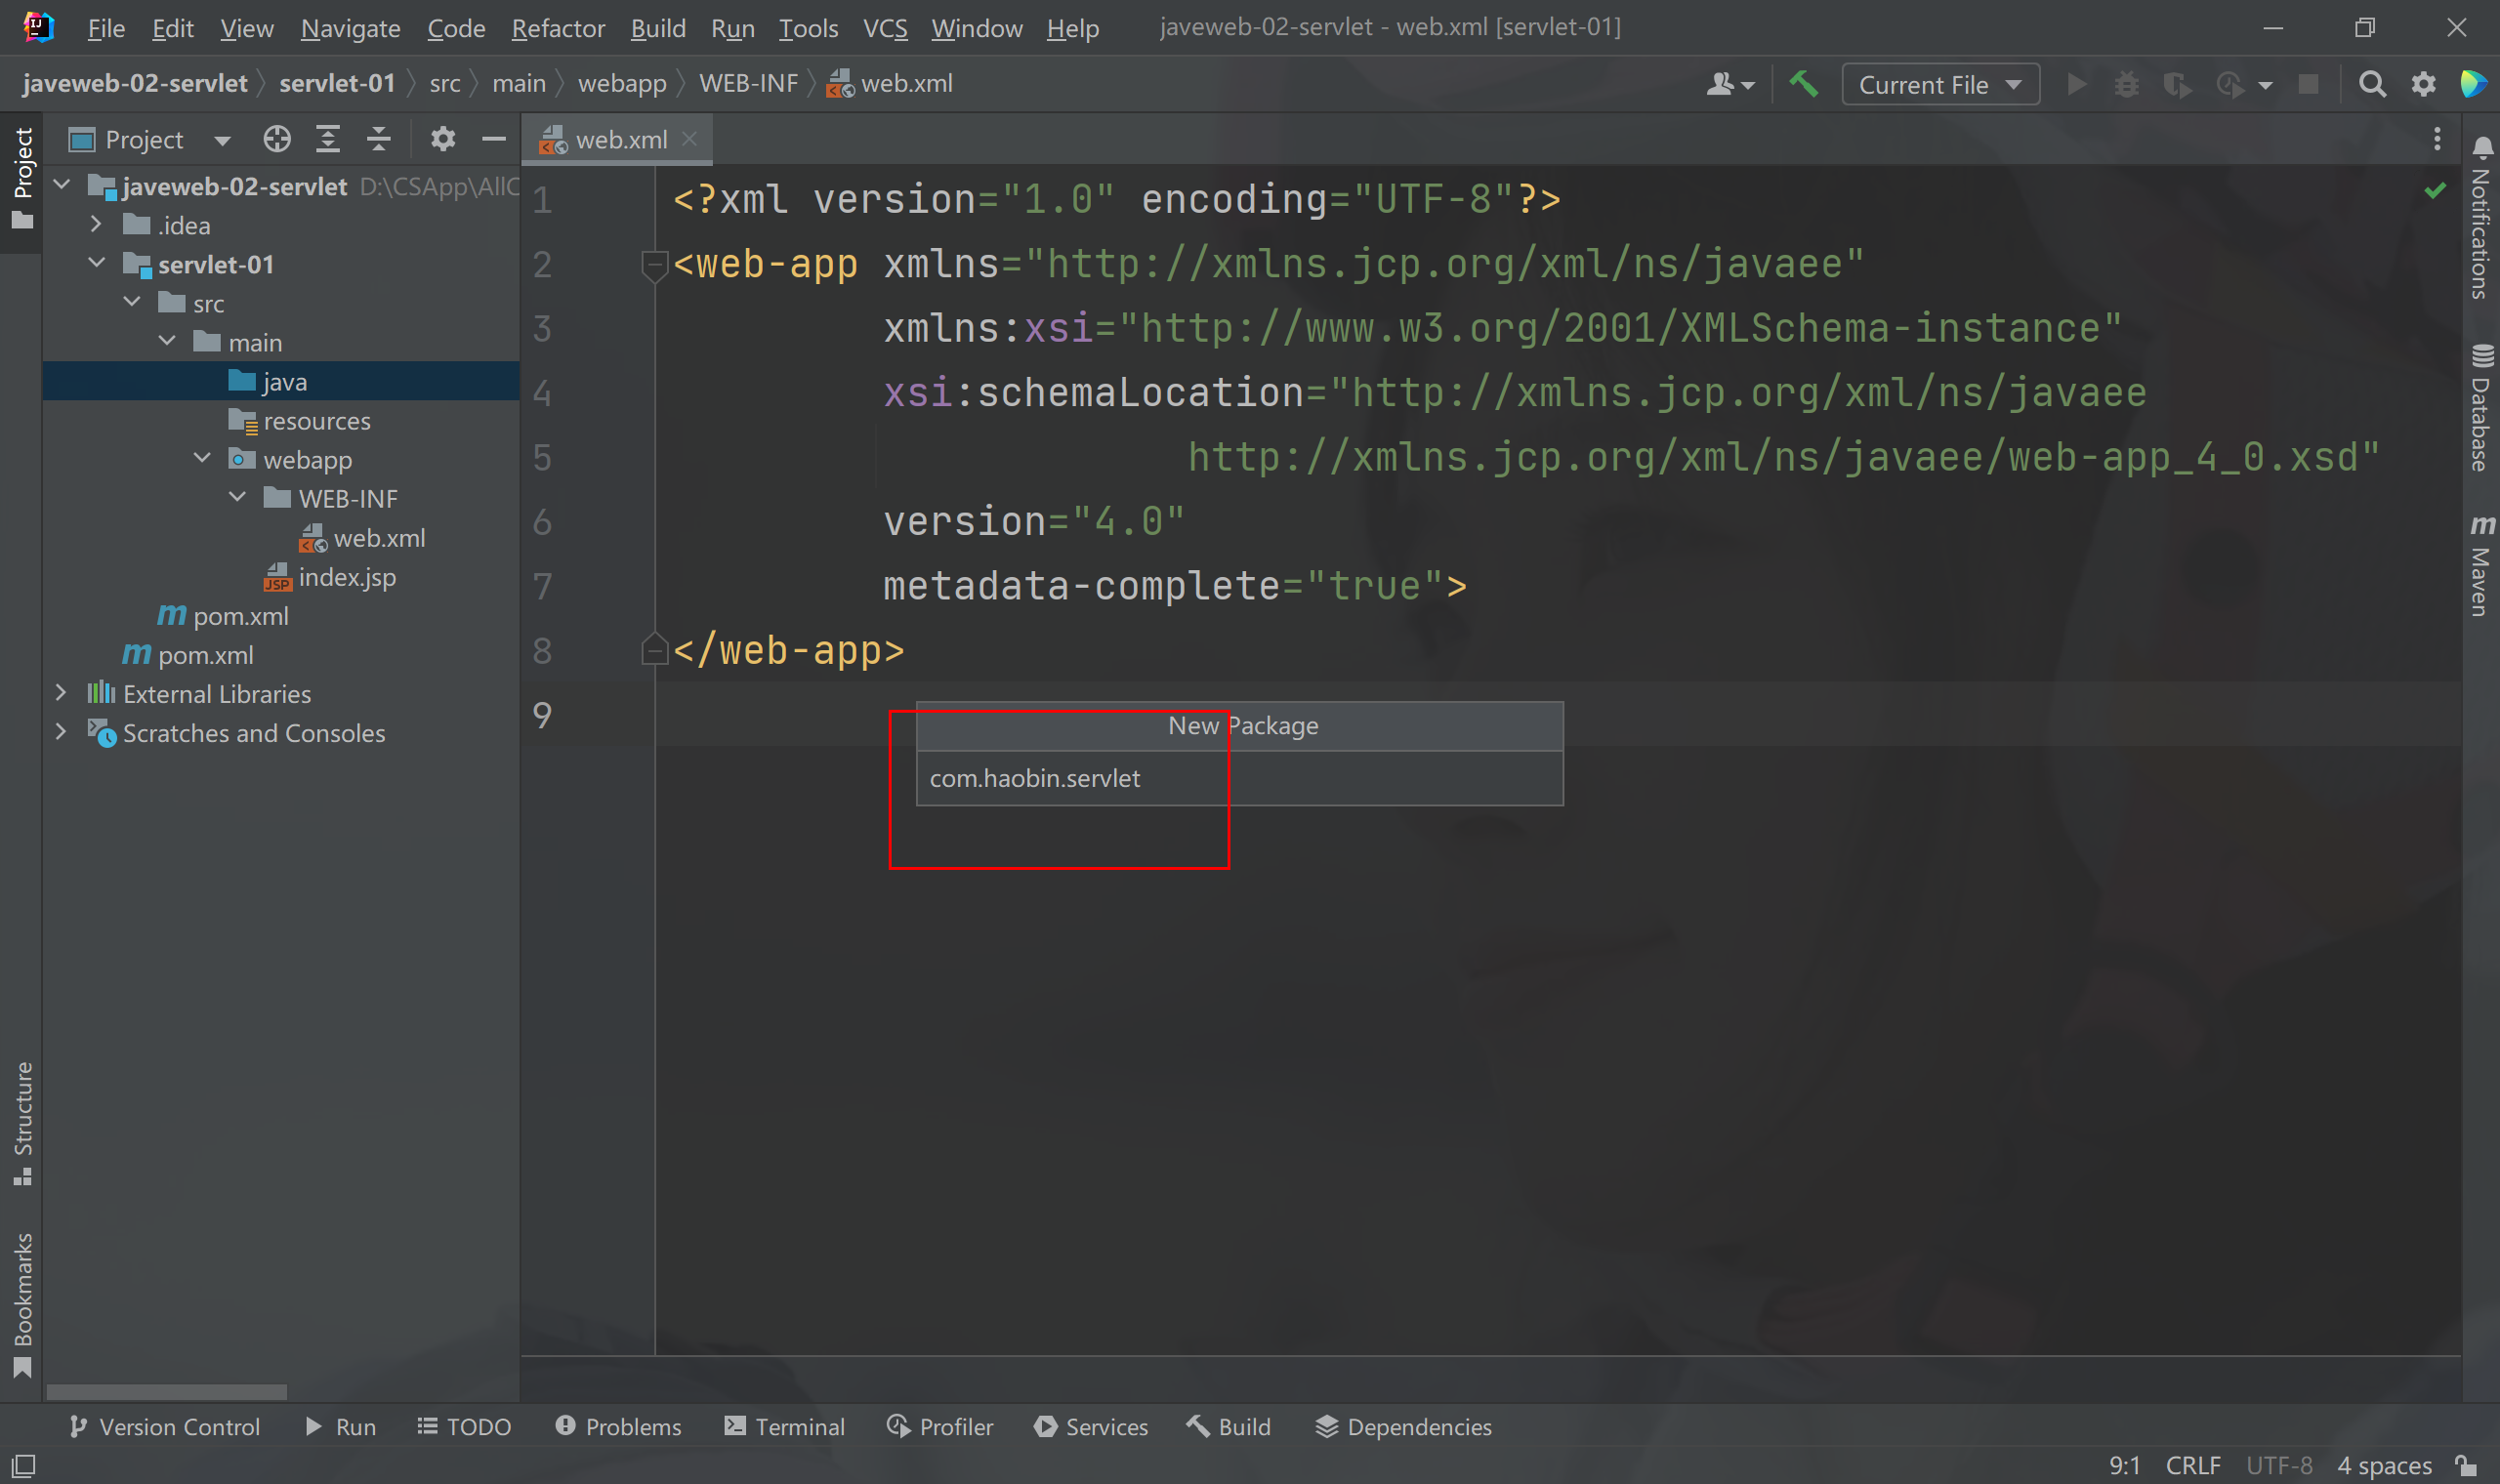The height and width of the screenshot is (1484, 2500).
Task: Click the CRLF line separator status entry
Action: [2192, 1466]
